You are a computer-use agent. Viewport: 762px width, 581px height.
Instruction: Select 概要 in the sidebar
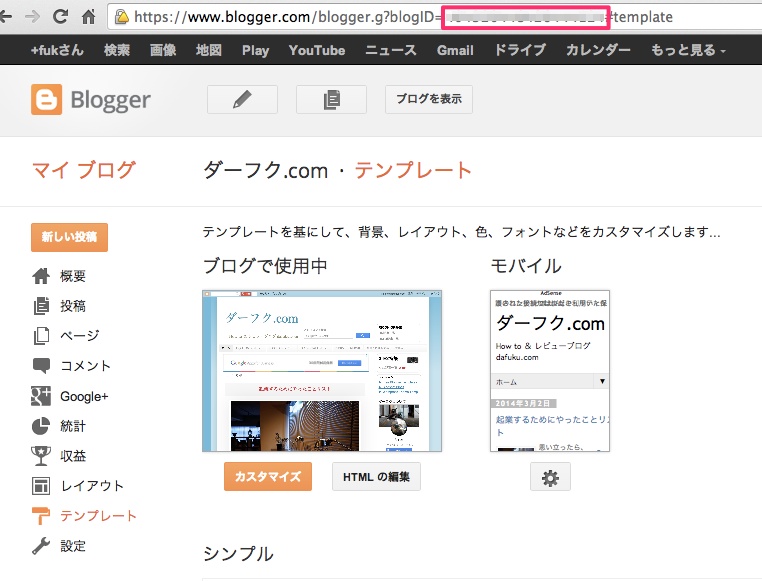pos(73,276)
